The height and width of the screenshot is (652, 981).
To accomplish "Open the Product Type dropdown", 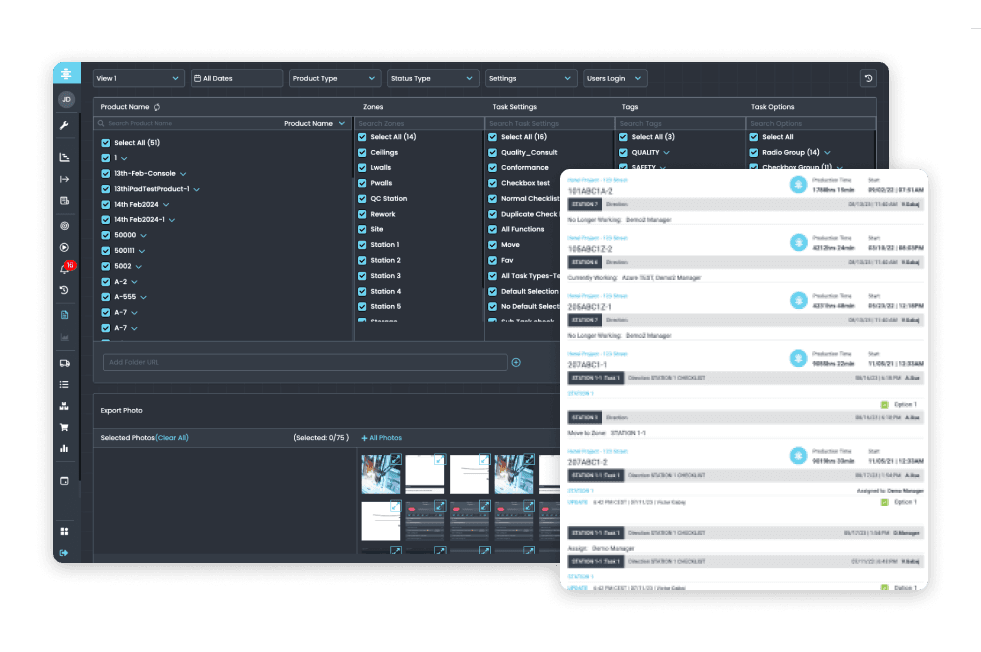I will coord(334,77).
